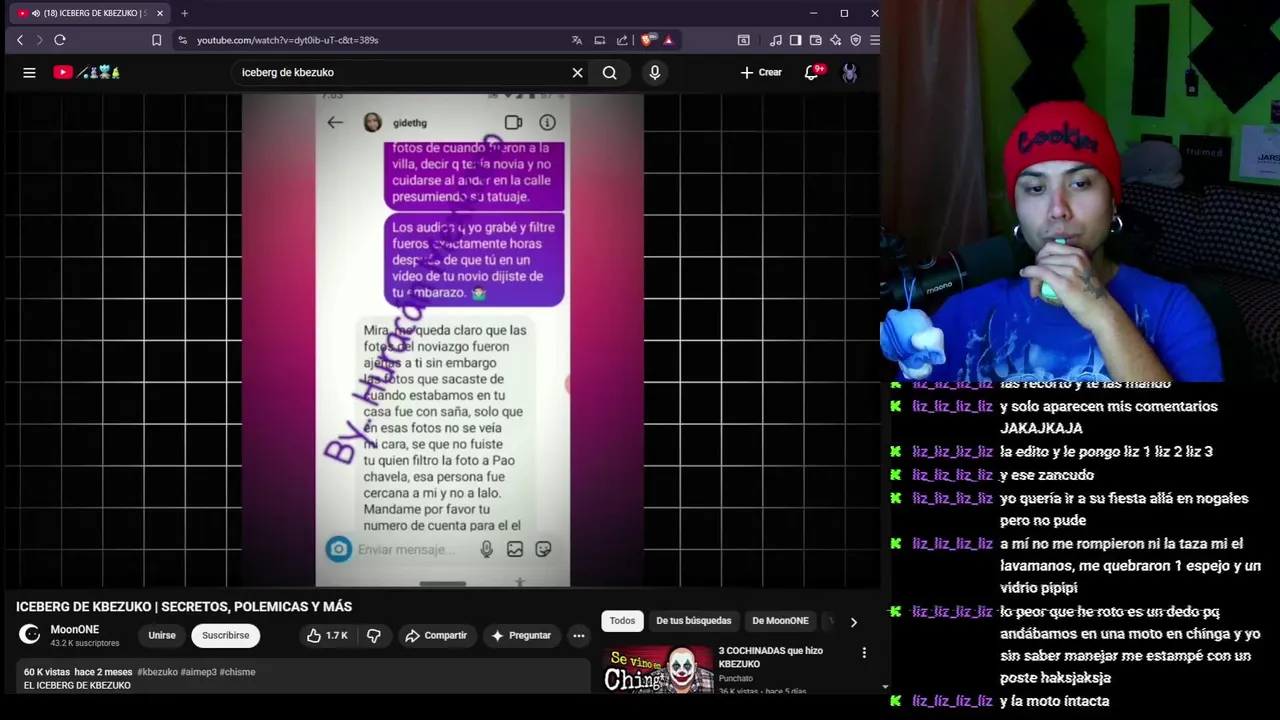Click the Unirse button
Screen dimensions: 1280x720
[x=162, y=635]
